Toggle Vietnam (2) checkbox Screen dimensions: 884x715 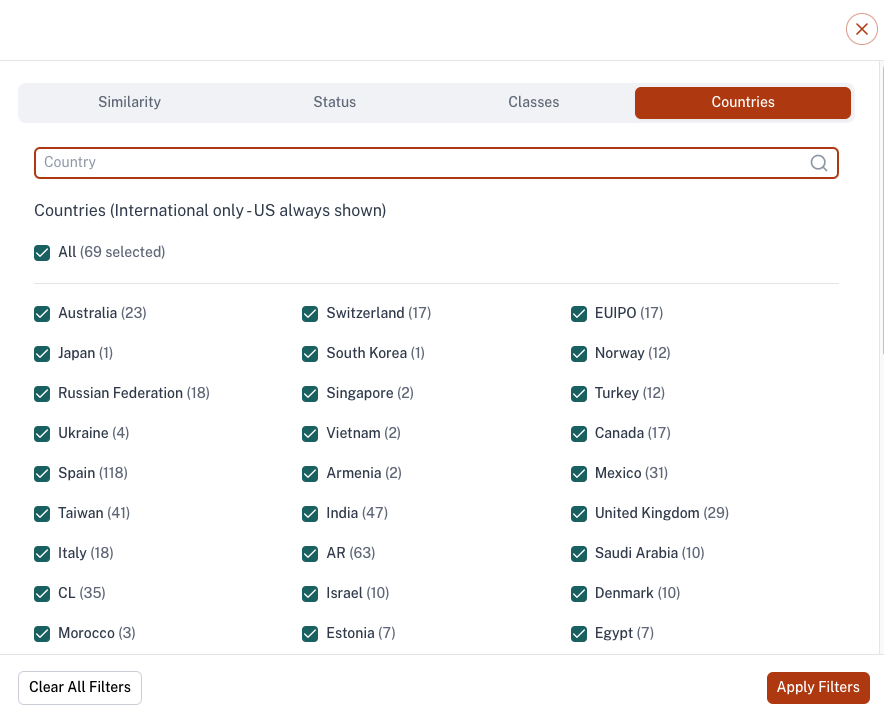(310, 434)
